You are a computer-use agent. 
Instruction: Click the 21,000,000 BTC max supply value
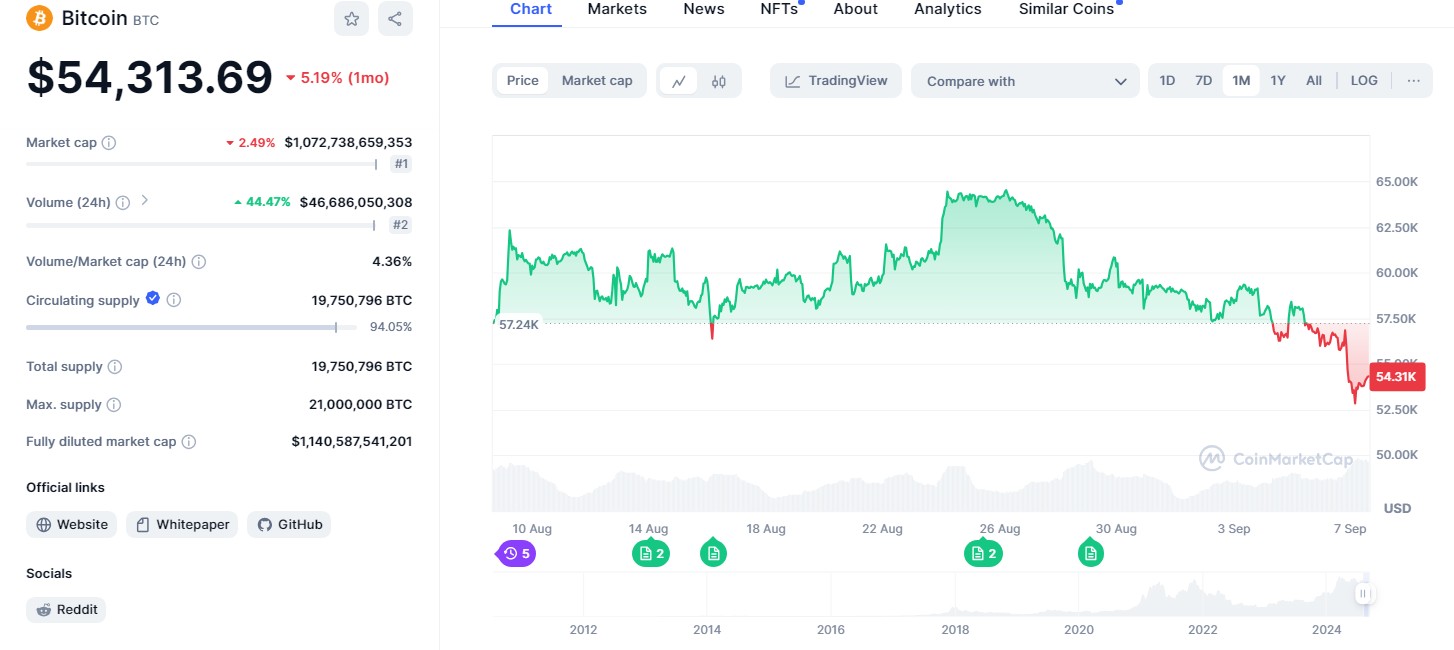360,405
